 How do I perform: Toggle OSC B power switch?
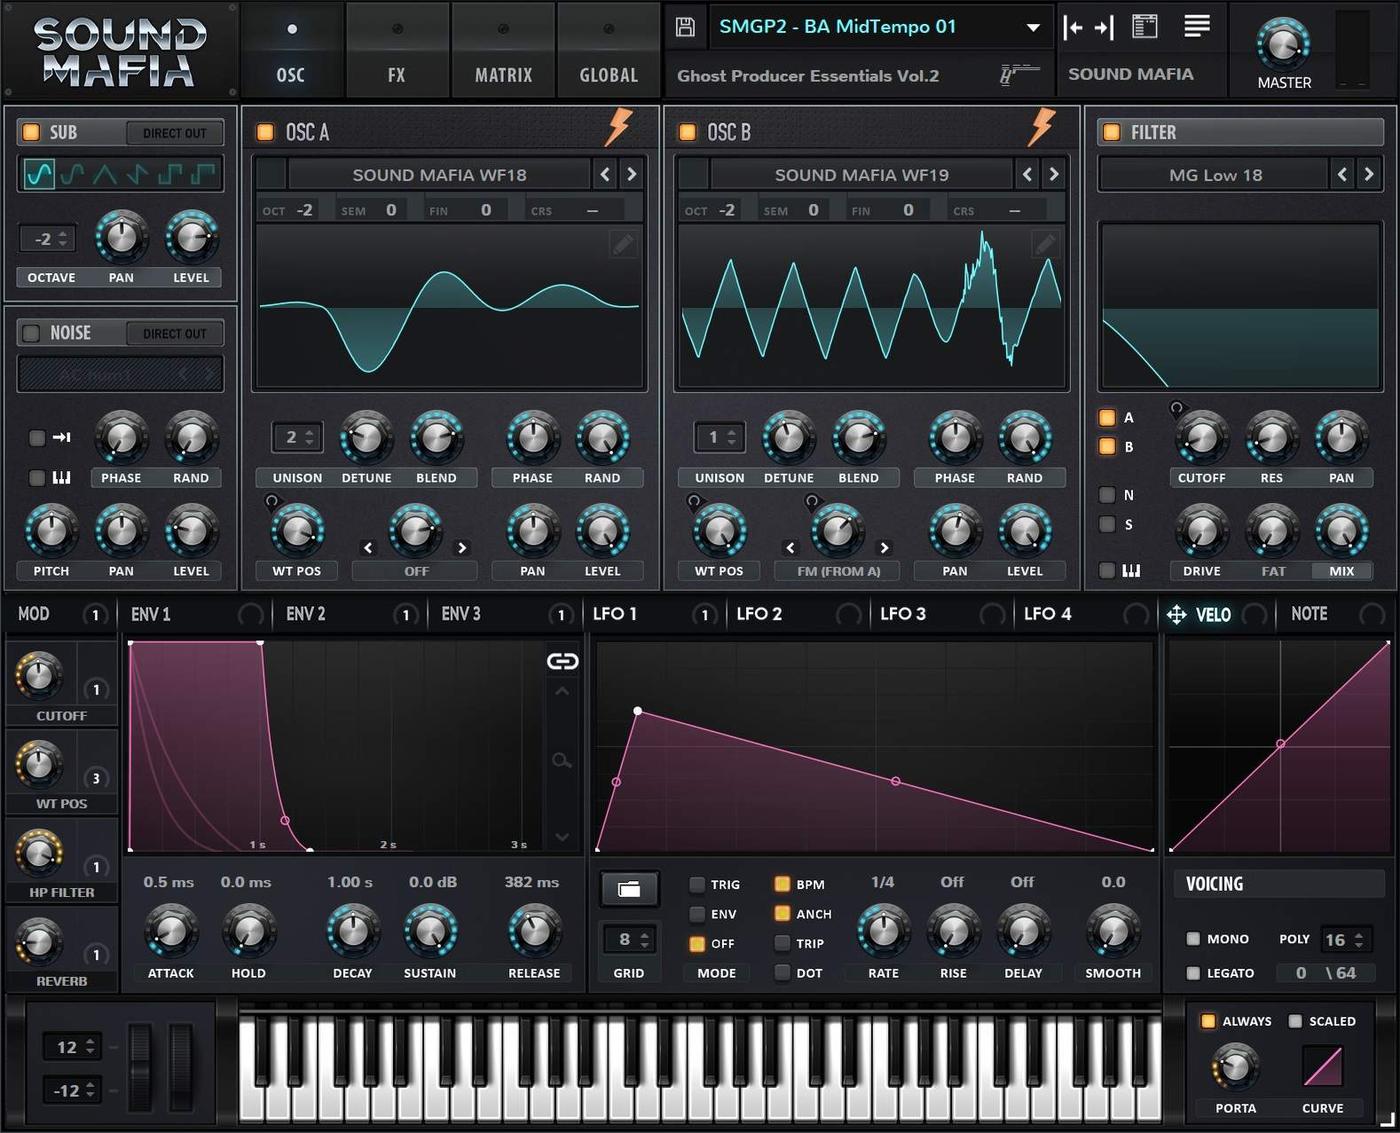688,132
